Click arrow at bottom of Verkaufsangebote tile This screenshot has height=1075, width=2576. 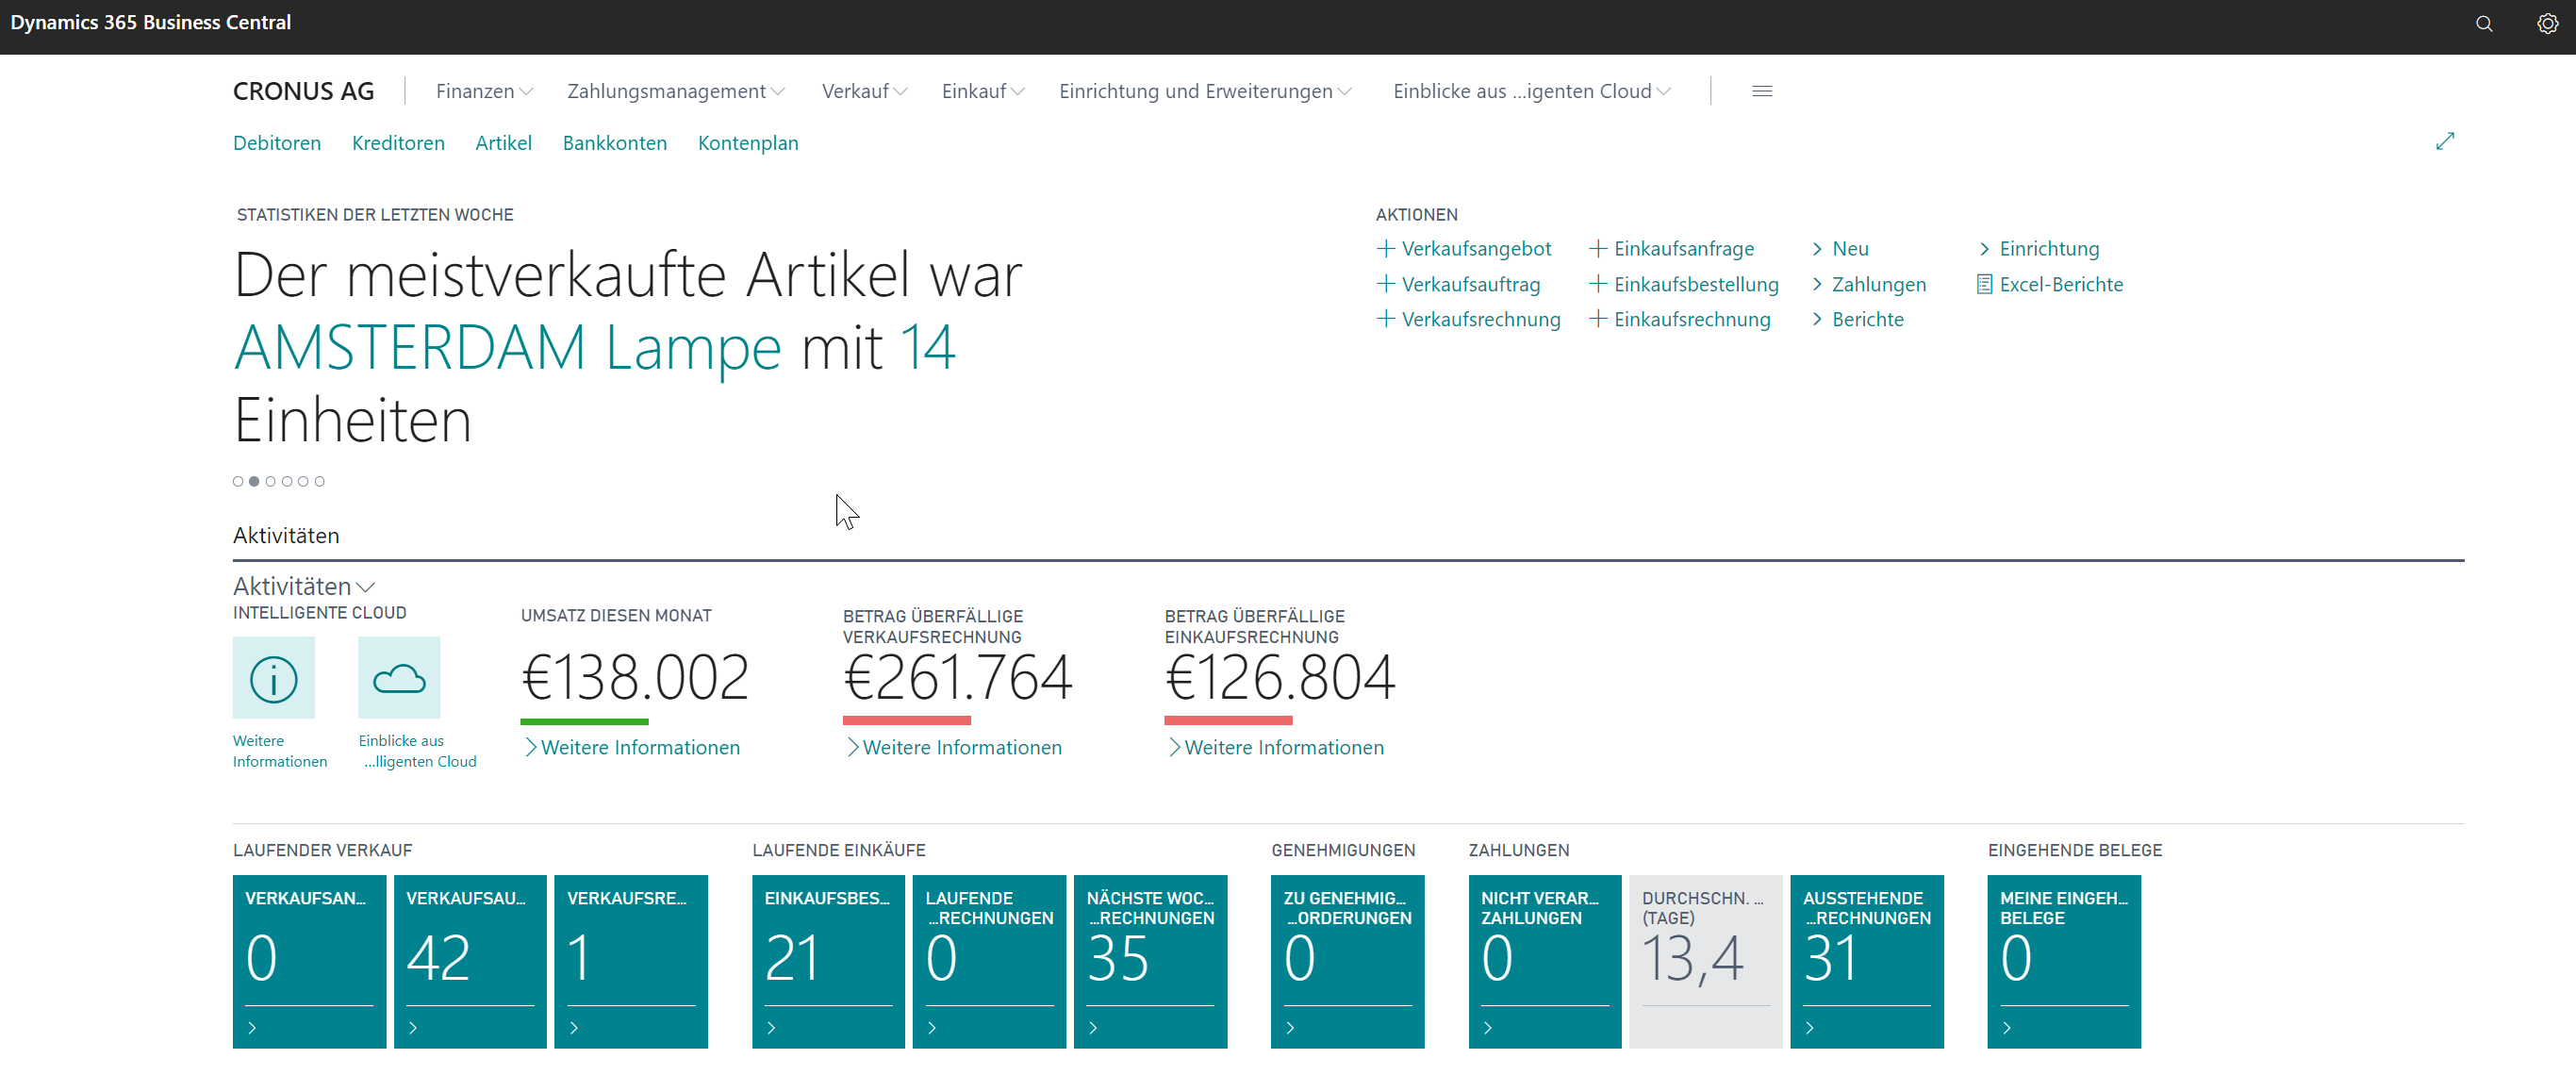[x=252, y=1027]
